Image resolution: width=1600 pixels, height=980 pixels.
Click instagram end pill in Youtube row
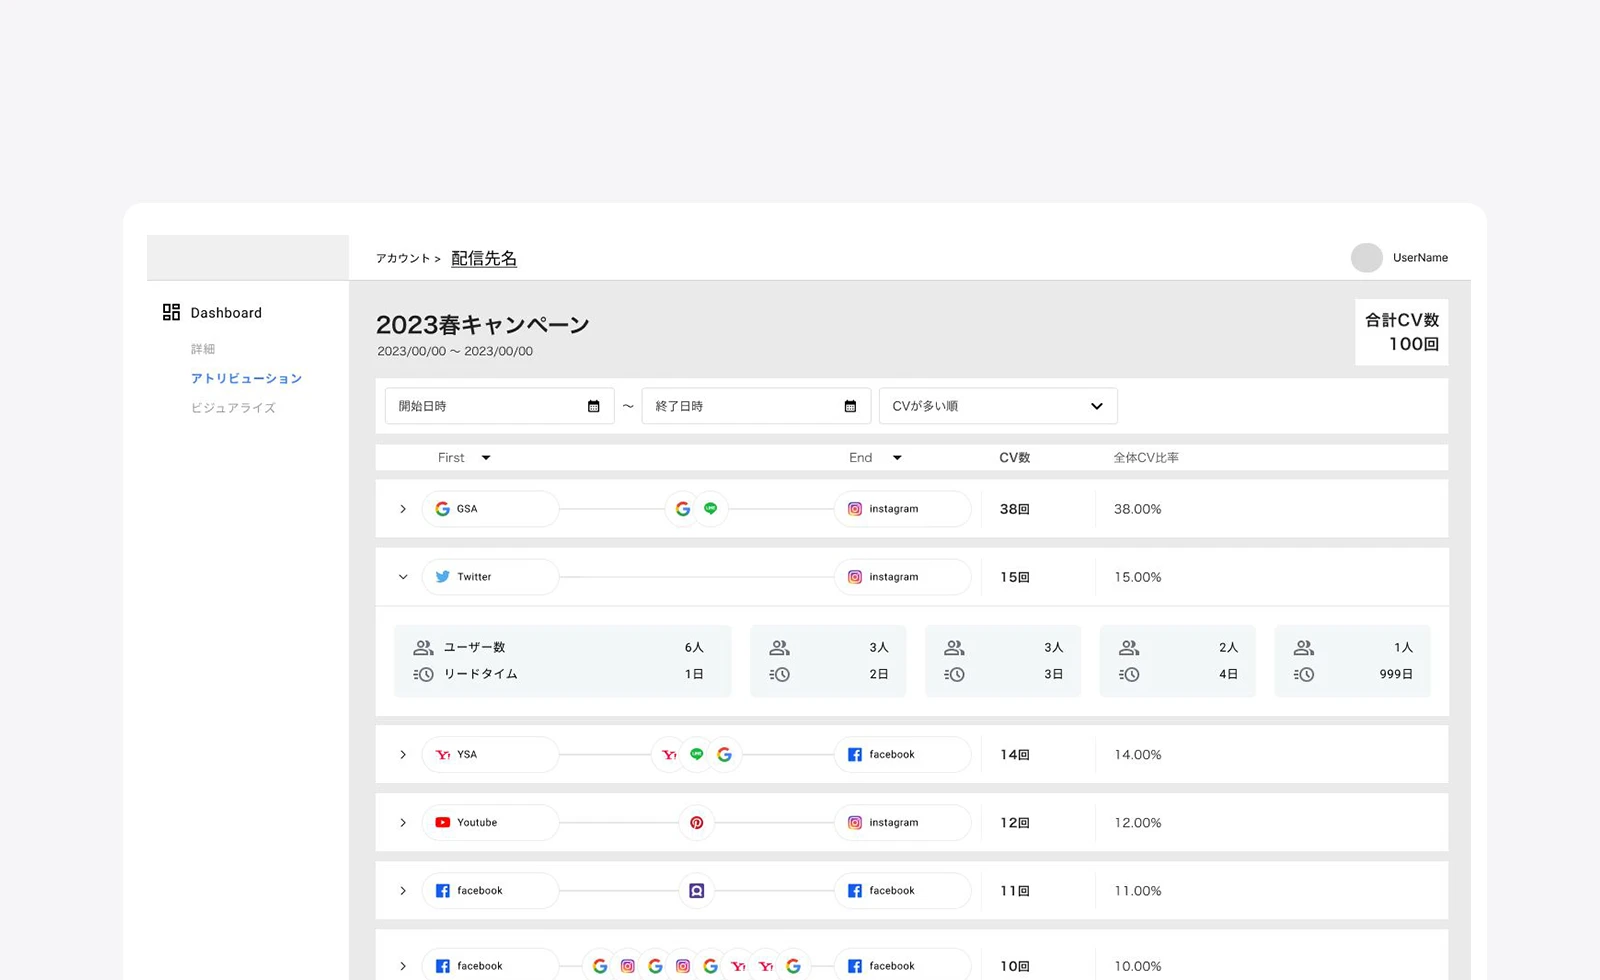902,823
